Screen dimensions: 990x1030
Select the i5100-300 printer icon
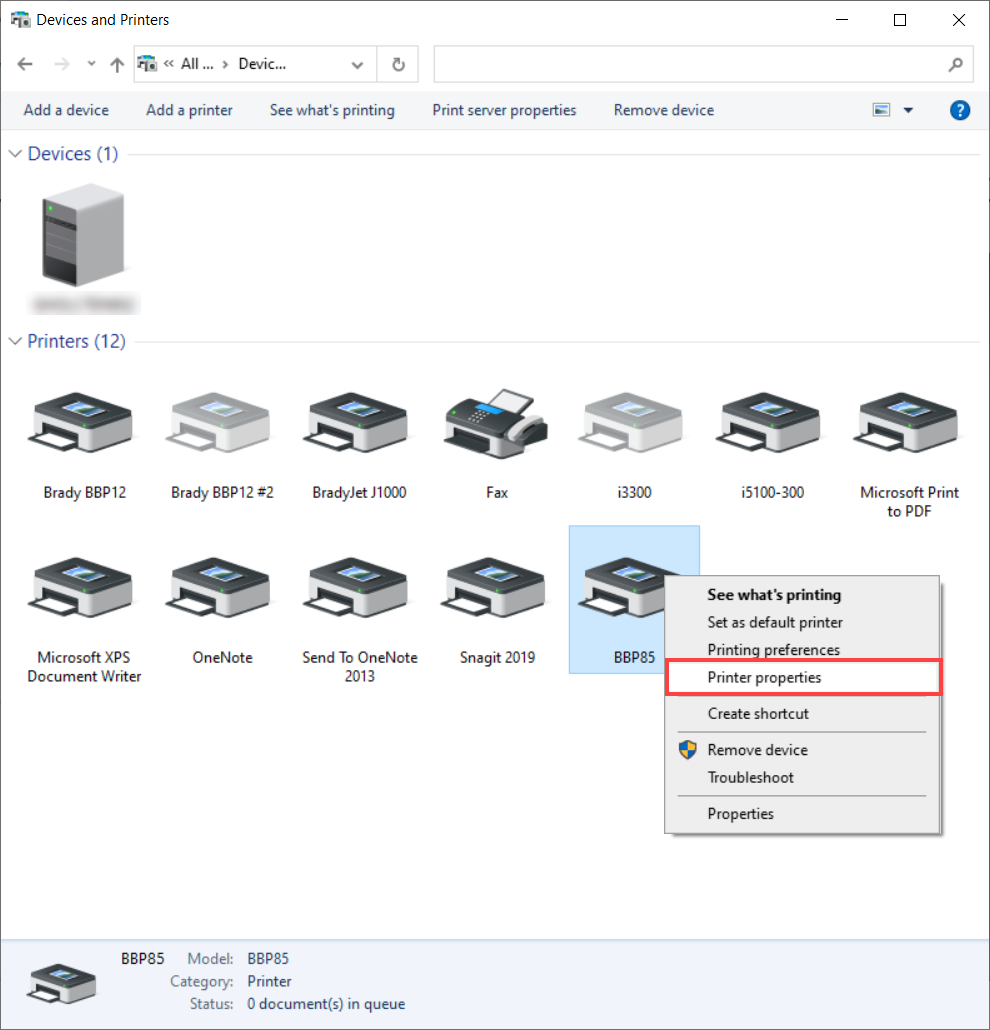(x=769, y=422)
